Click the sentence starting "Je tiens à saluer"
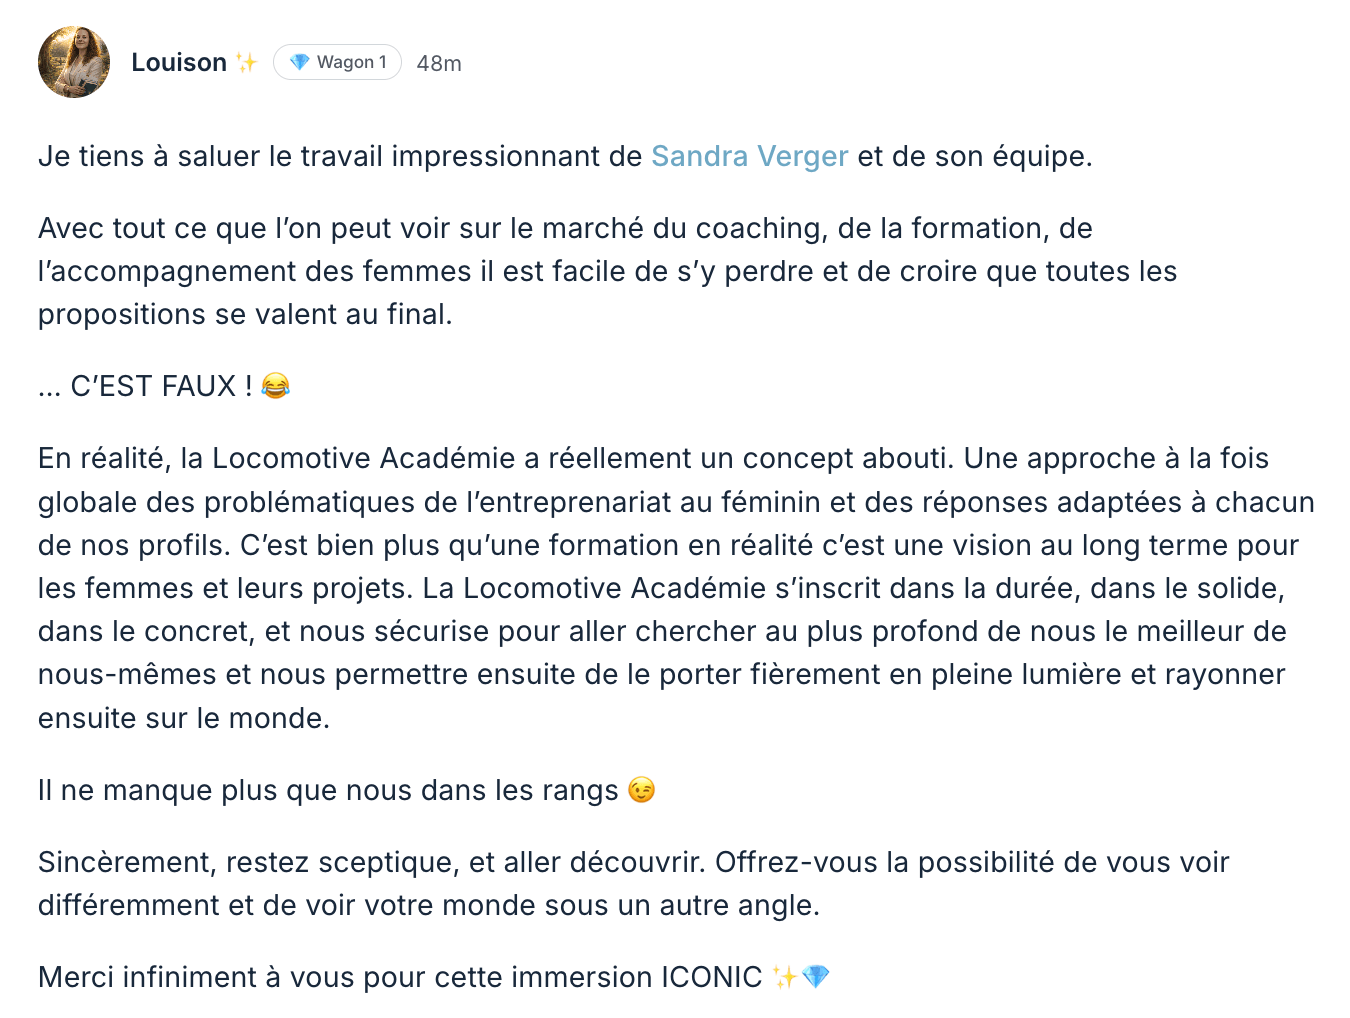The height and width of the screenshot is (1018, 1350). coord(340,156)
